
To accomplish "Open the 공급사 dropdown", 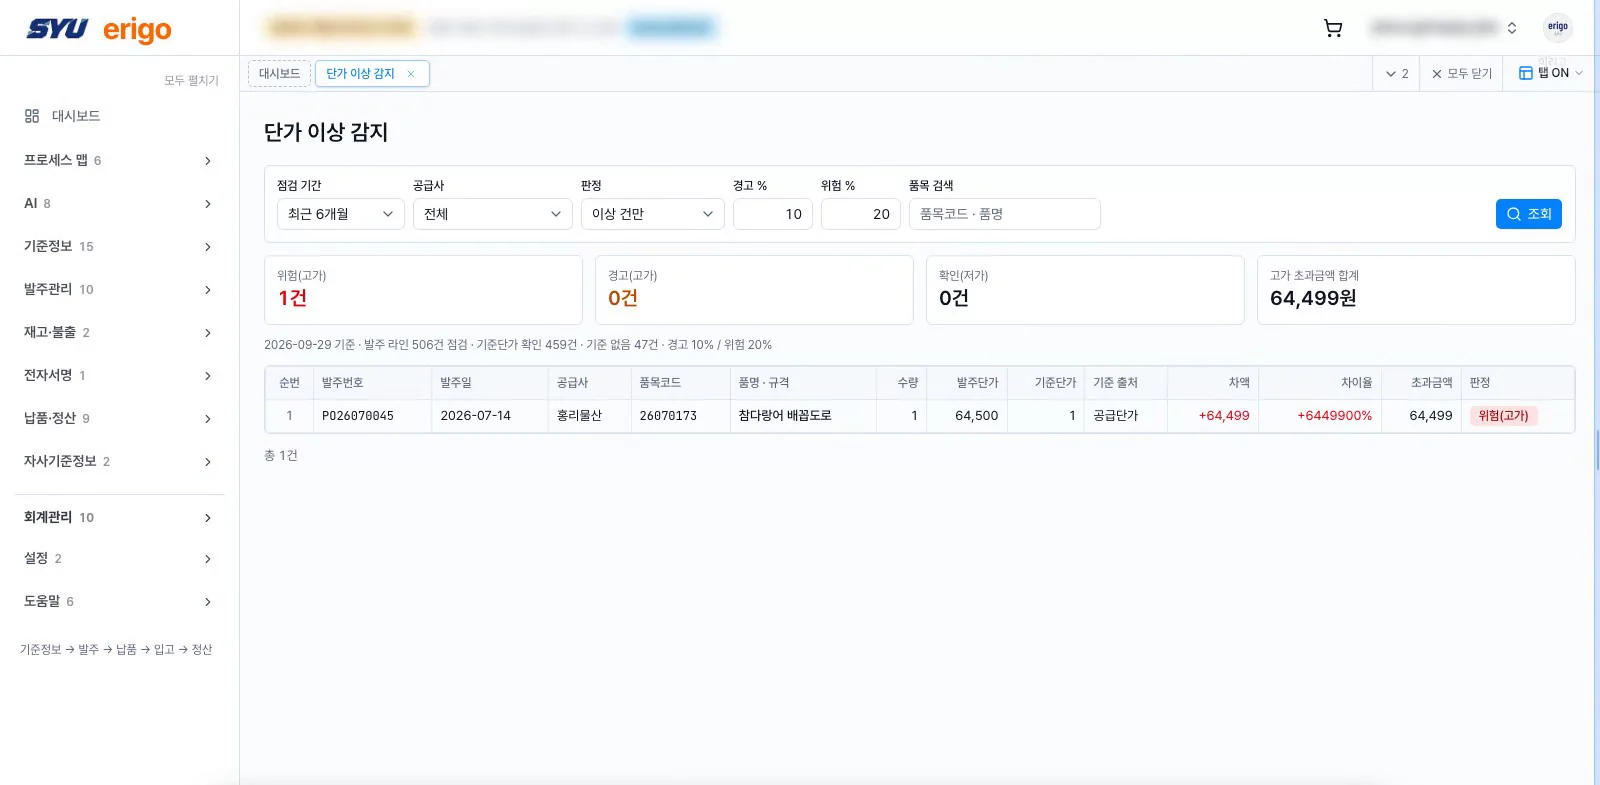I will pyautogui.click(x=493, y=214).
